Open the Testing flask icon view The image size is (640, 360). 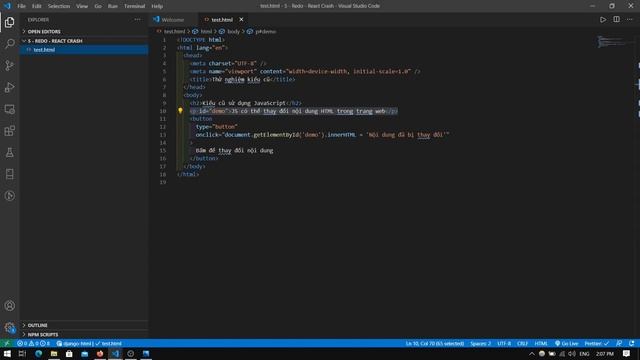[9, 153]
